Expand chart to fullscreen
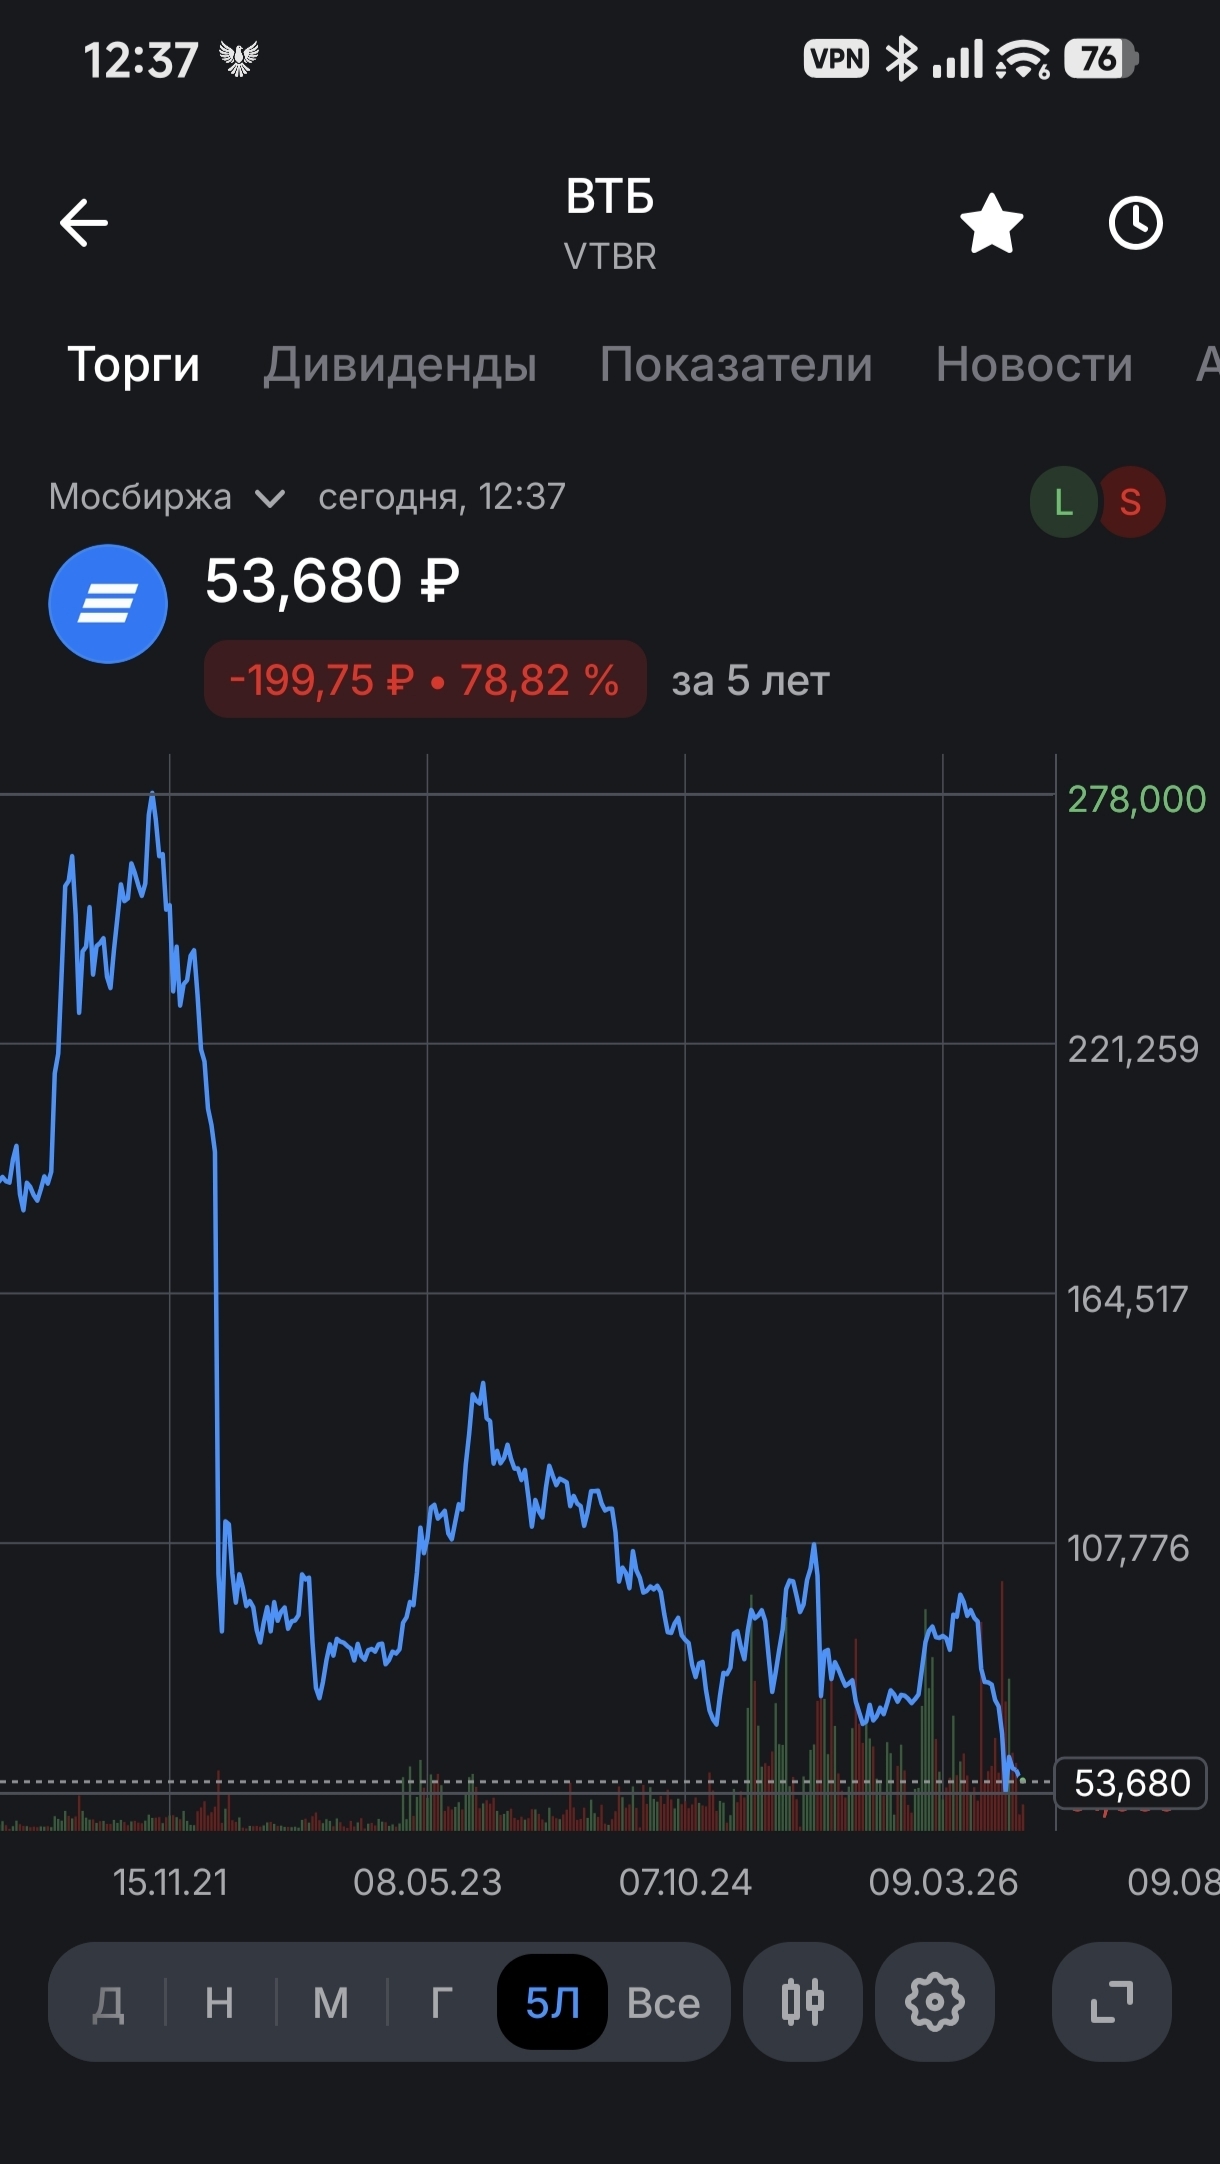The height and width of the screenshot is (2164, 1220). [x=1111, y=2002]
